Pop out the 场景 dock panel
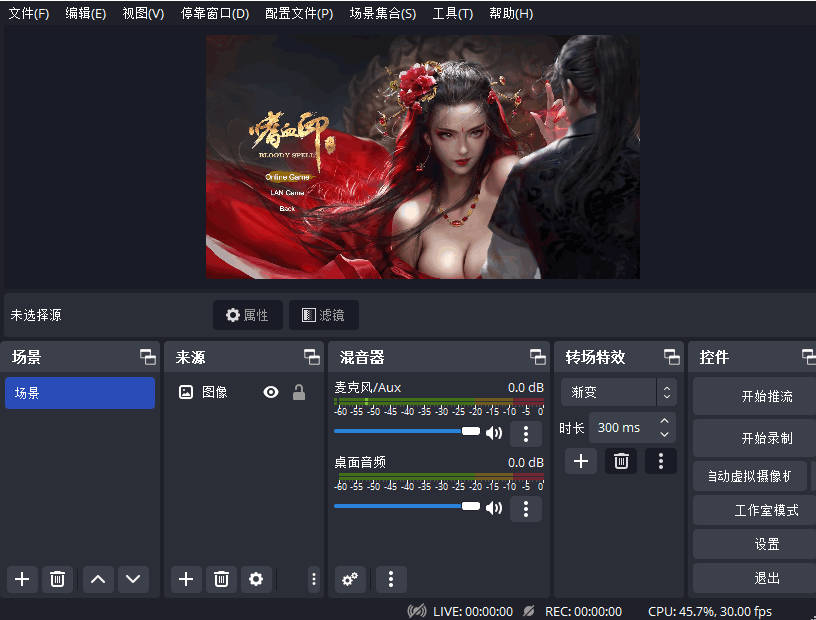The width and height of the screenshot is (816, 620). point(148,357)
